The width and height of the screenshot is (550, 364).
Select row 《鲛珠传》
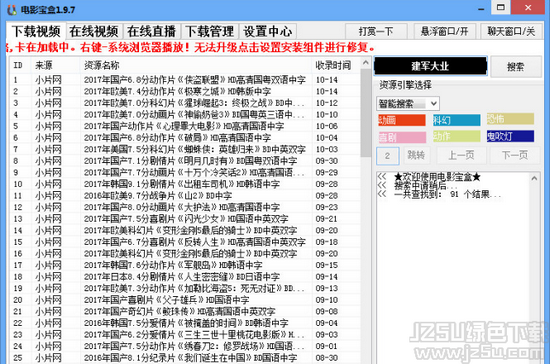pyautogui.click(x=185, y=311)
